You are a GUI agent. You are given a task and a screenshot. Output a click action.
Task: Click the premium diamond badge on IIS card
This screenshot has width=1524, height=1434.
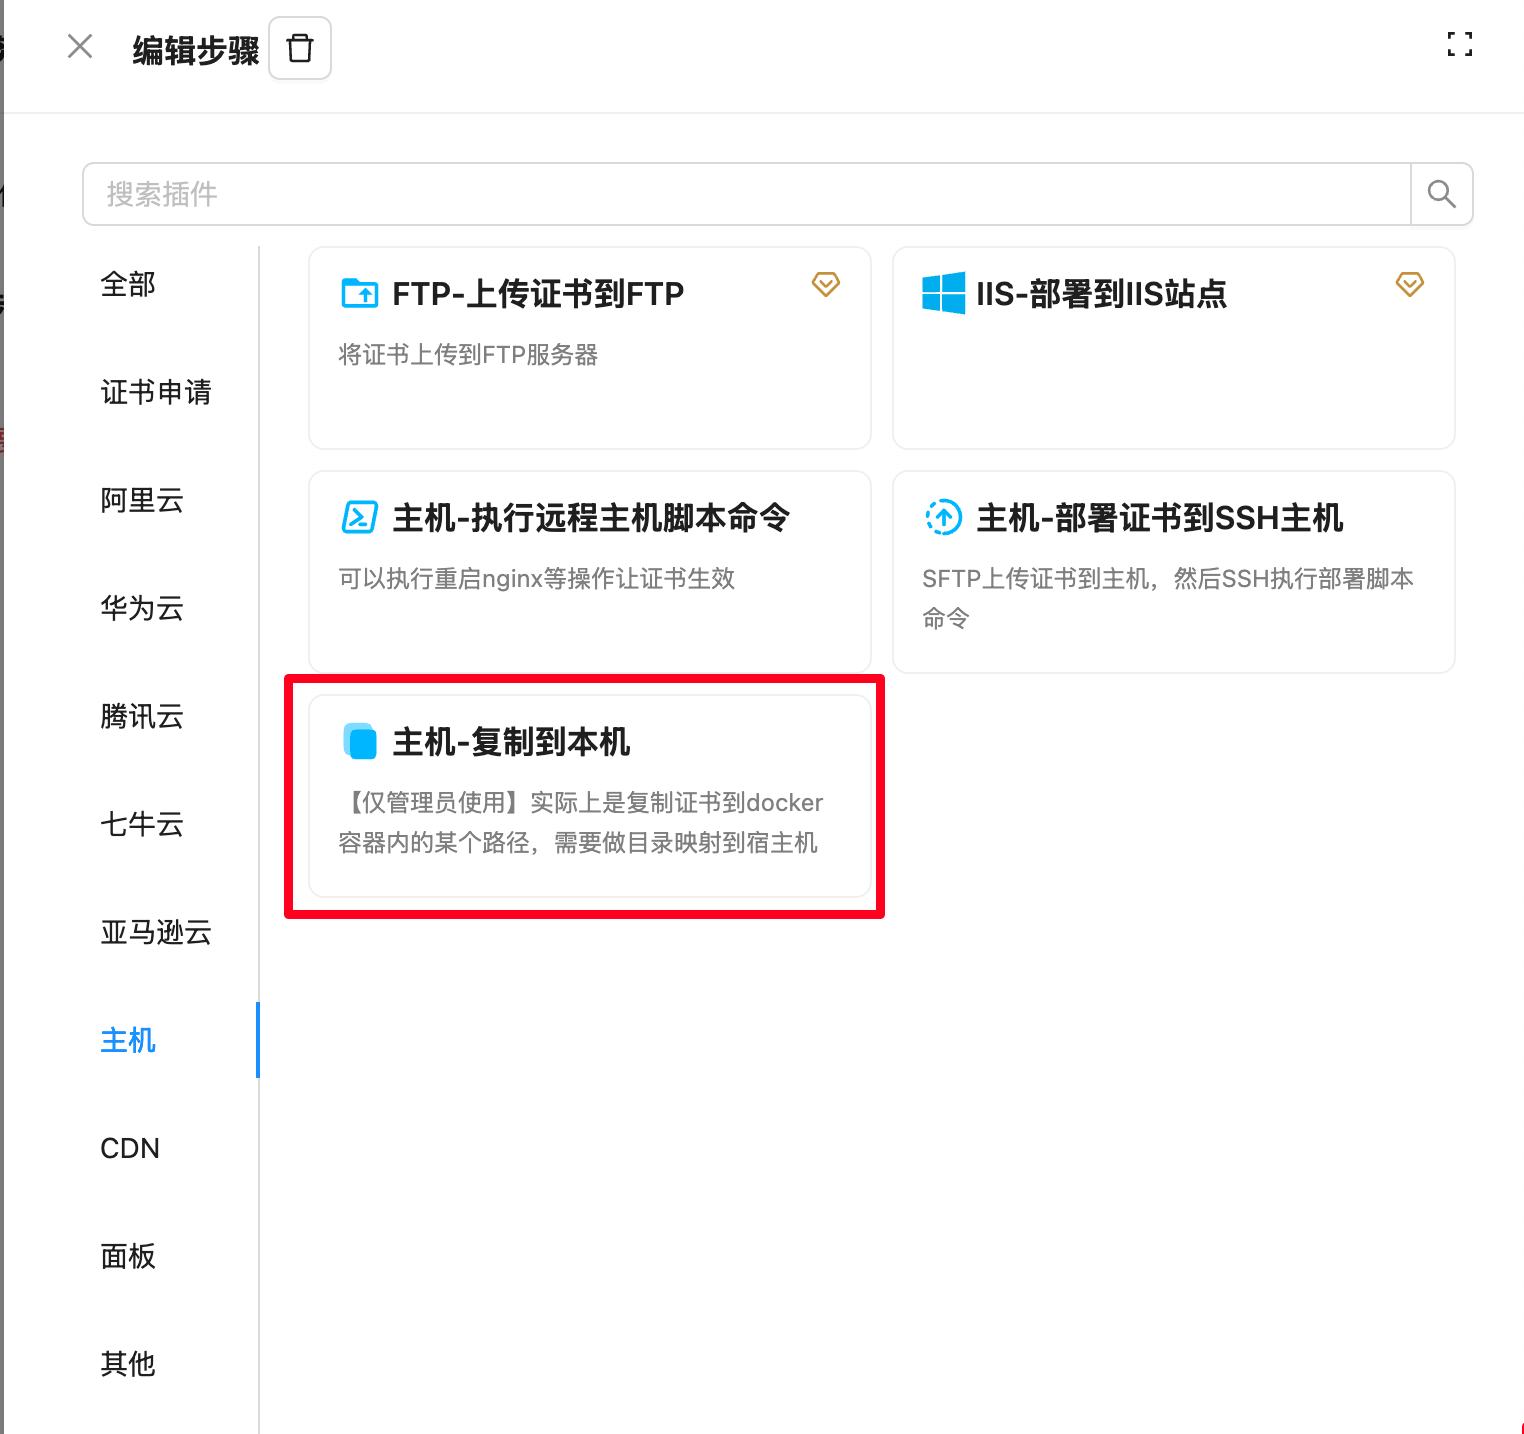pos(1409,284)
